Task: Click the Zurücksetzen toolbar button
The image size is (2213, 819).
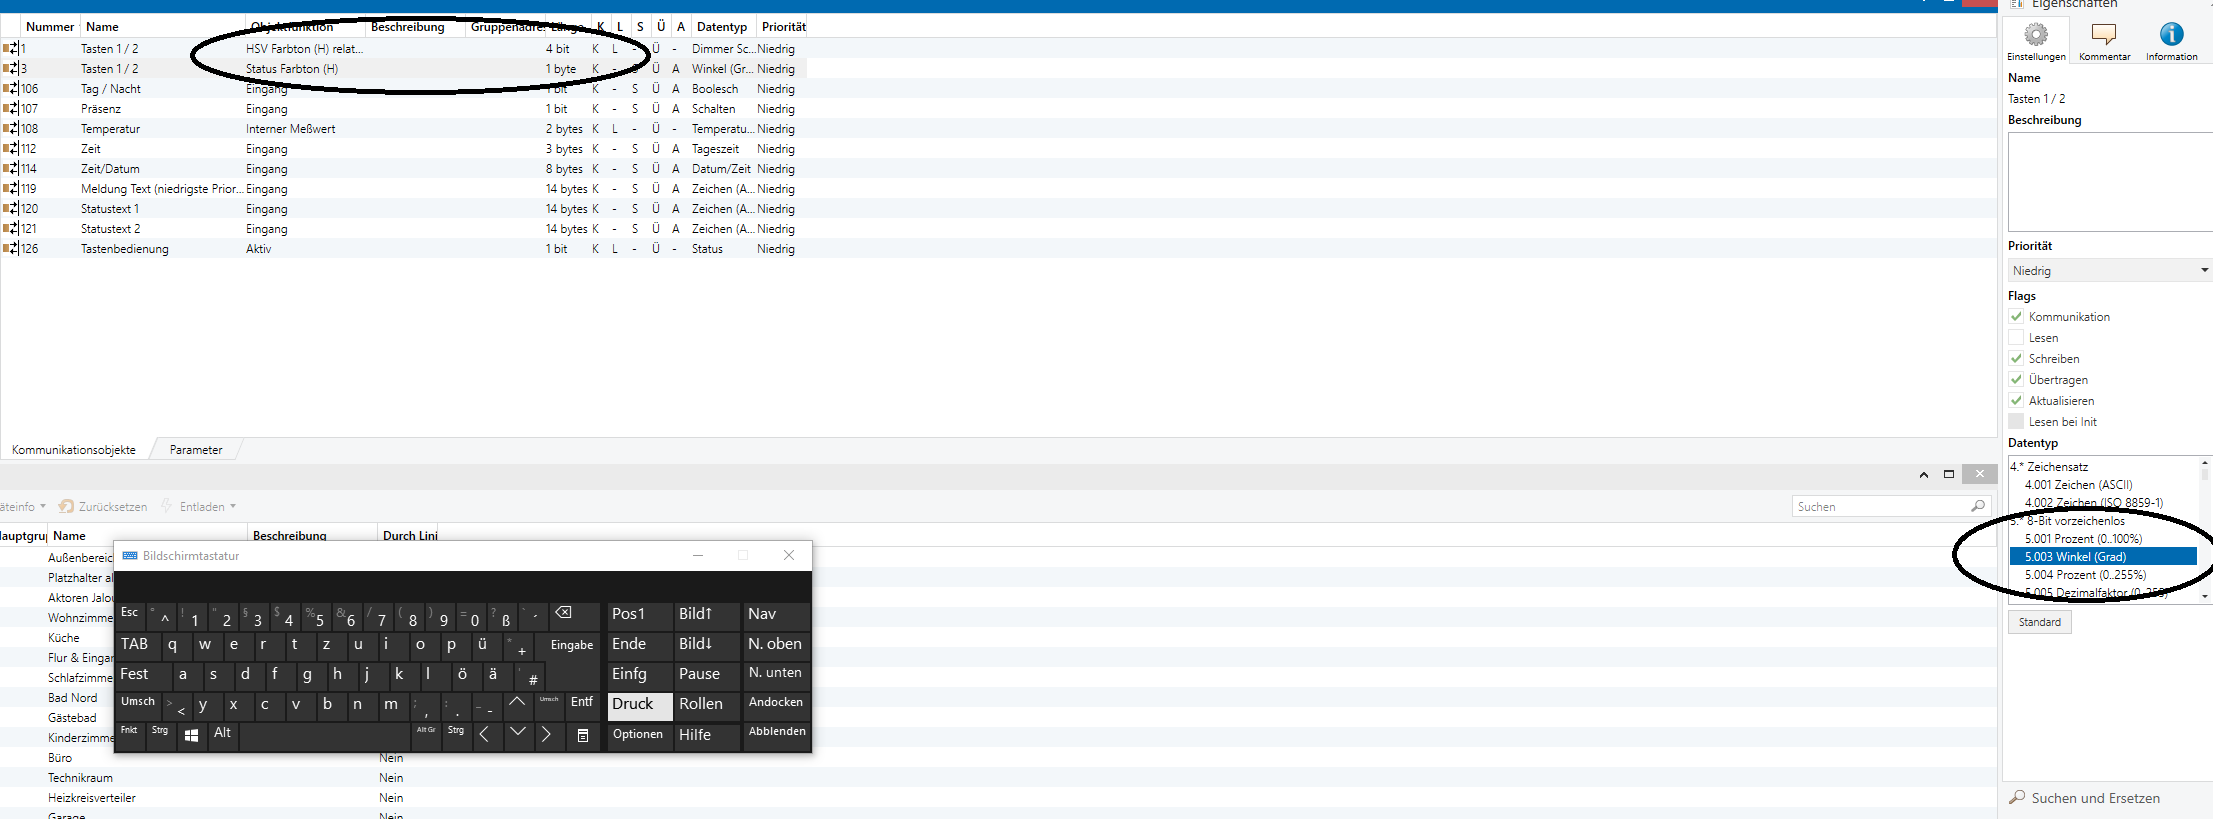Action: pos(103,507)
